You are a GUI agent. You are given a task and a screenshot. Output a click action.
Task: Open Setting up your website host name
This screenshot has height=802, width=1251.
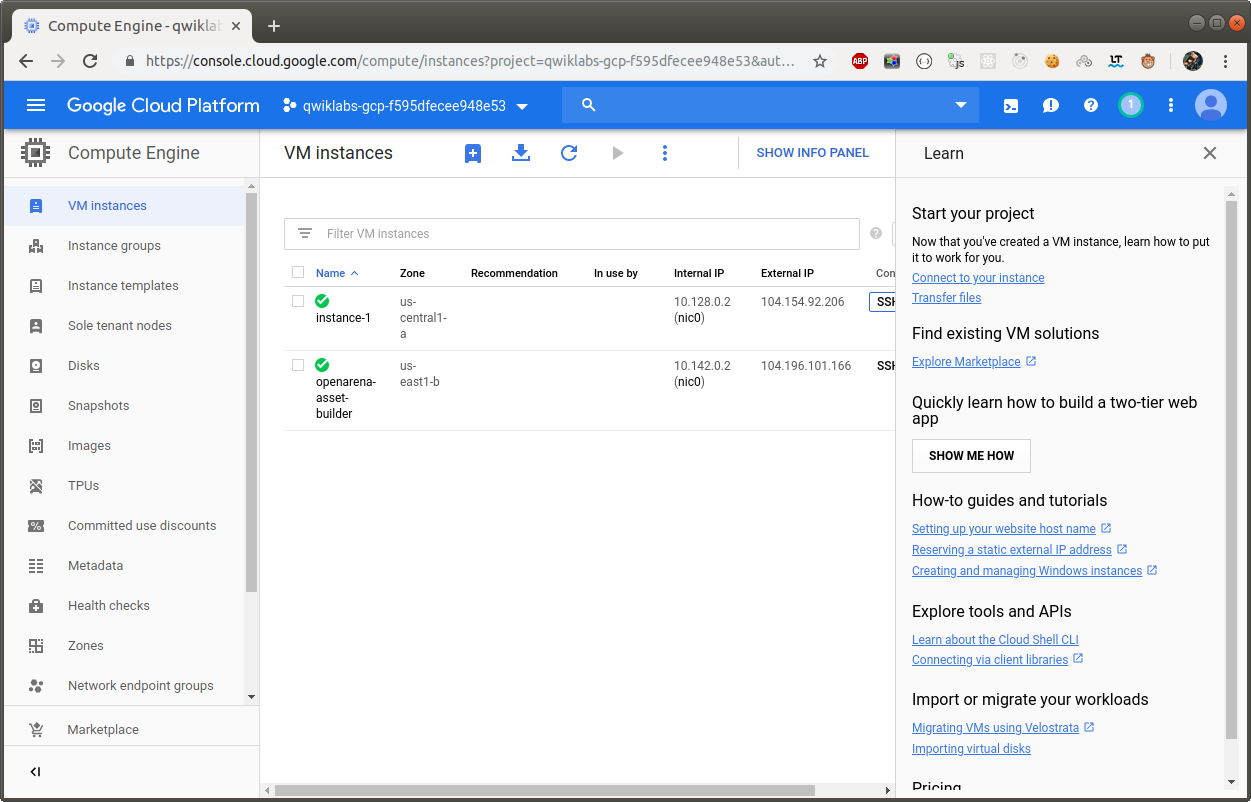point(1004,529)
